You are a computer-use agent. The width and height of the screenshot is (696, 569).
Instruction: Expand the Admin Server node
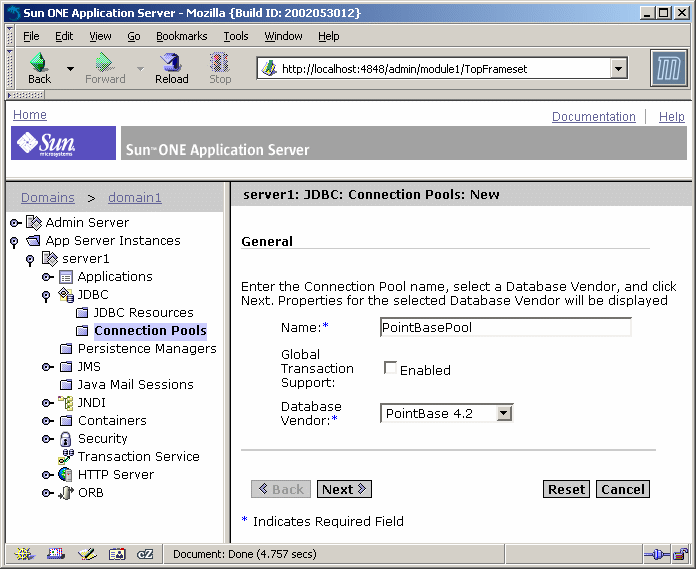[15, 222]
